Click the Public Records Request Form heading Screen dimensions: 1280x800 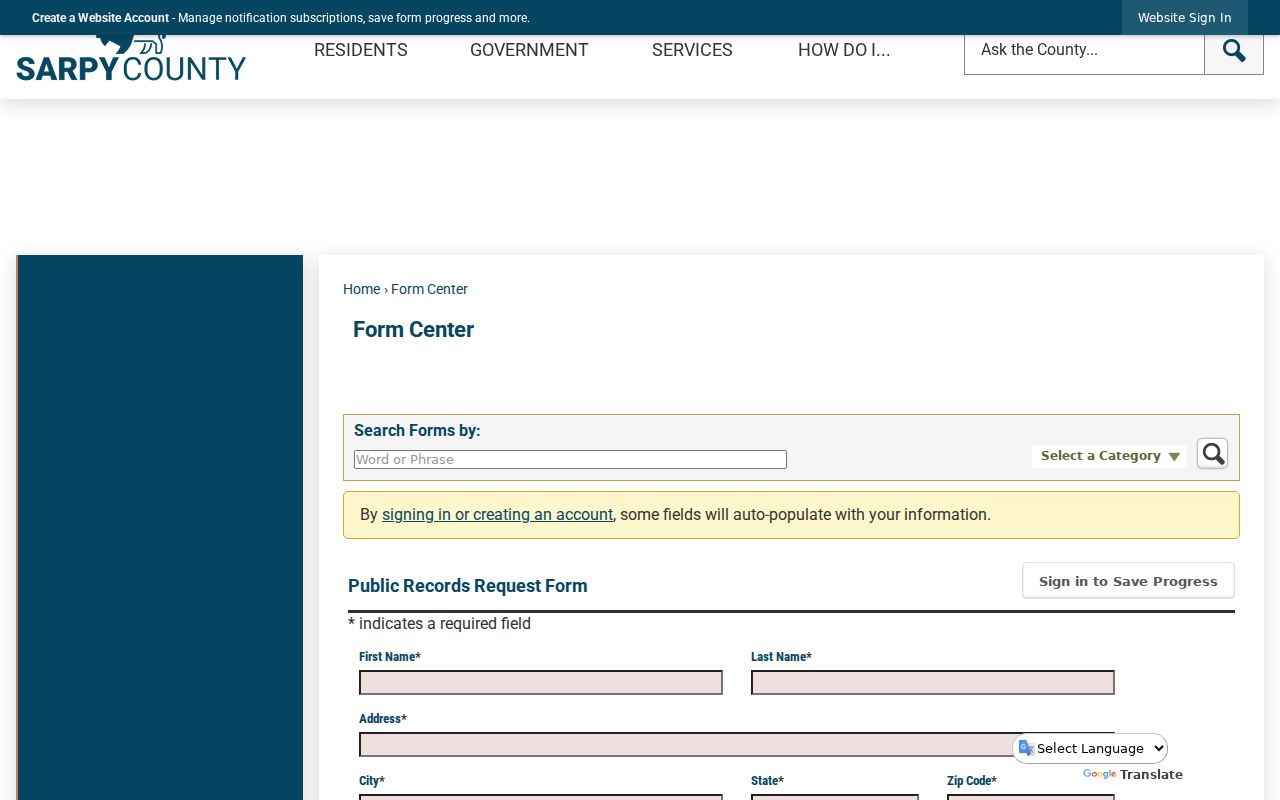[468, 586]
